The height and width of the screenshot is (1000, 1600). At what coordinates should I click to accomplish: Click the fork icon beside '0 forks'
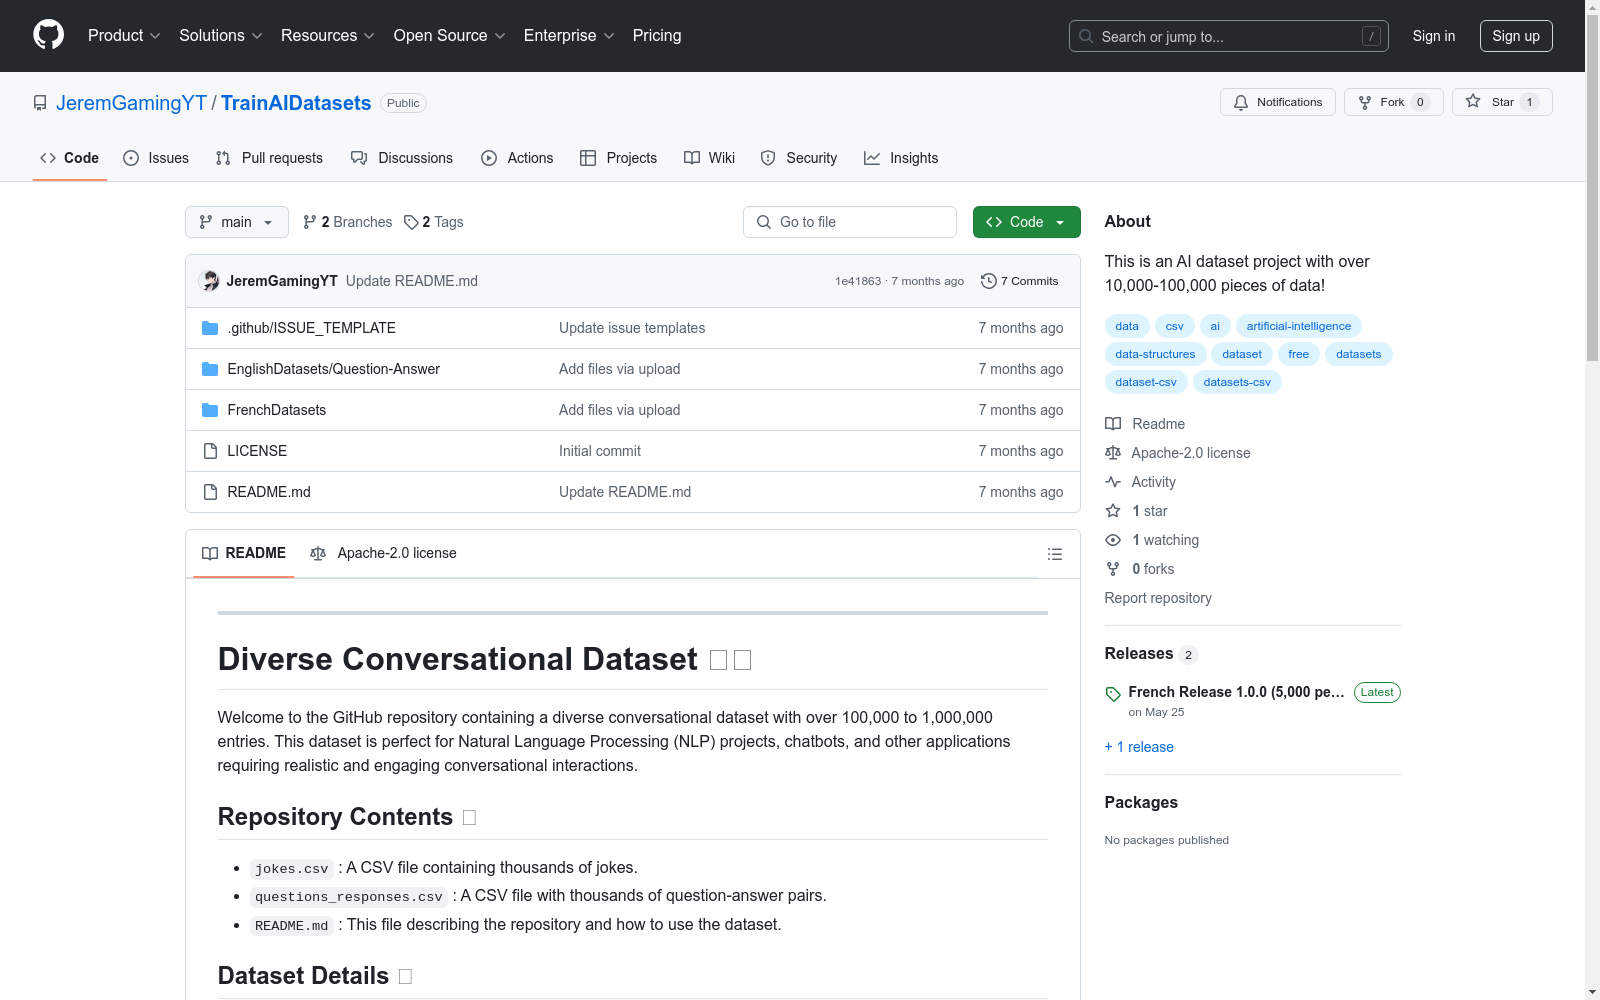(1113, 569)
